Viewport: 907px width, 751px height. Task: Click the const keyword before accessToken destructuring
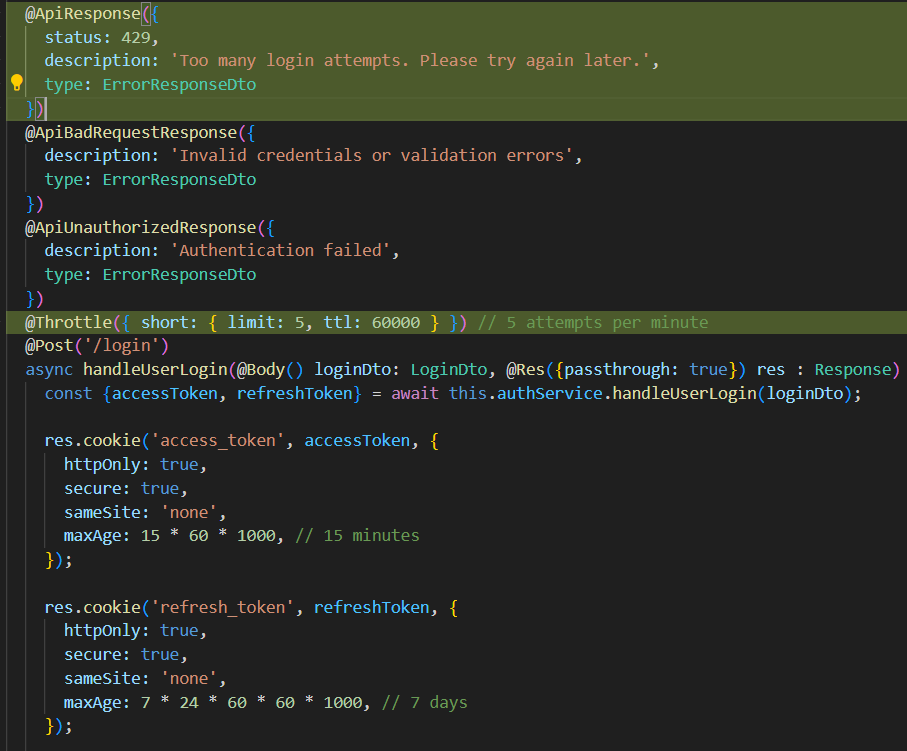pyautogui.click(x=68, y=393)
